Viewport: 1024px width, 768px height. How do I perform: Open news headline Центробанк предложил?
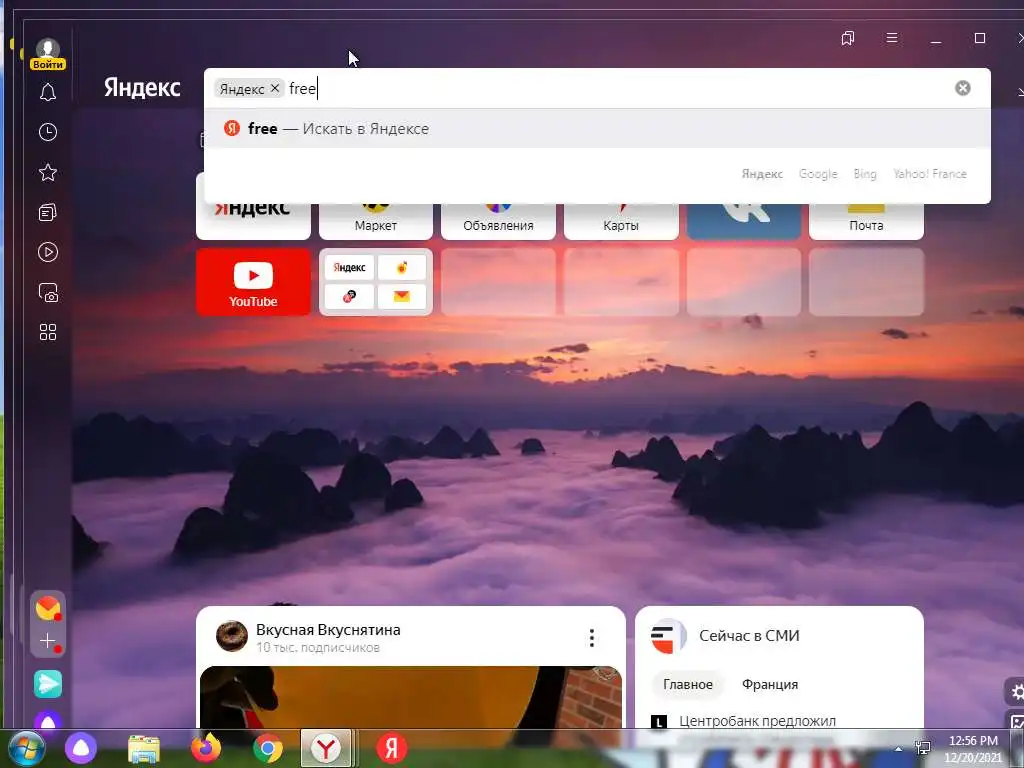(x=758, y=721)
